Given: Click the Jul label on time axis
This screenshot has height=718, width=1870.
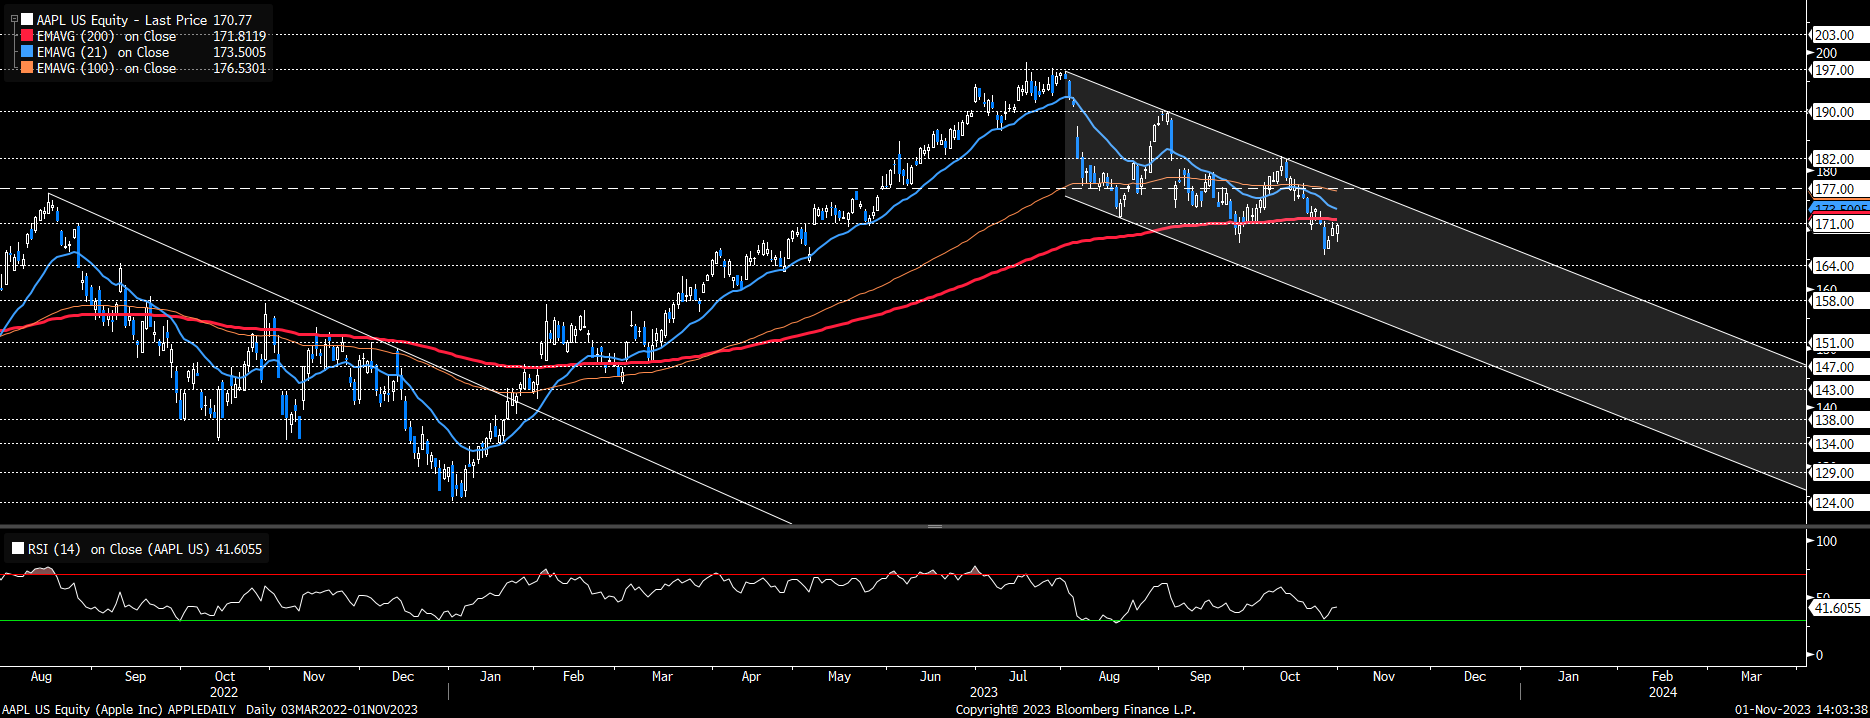Looking at the screenshot, I should pos(1019,677).
